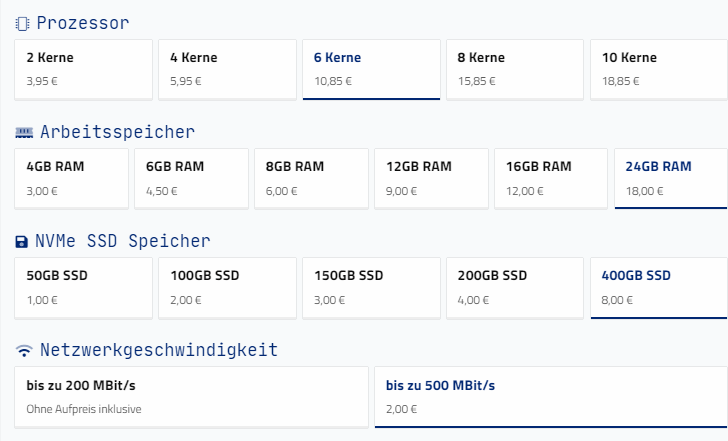Choose the 16GB RAM option
Viewport: 728px width, 441px height.
coord(551,179)
